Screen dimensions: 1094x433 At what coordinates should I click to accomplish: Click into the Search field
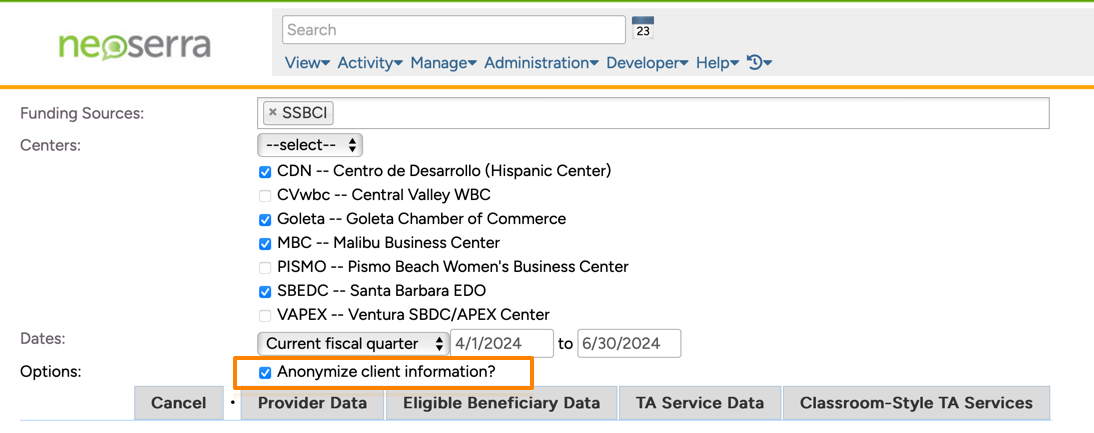click(453, 30)
